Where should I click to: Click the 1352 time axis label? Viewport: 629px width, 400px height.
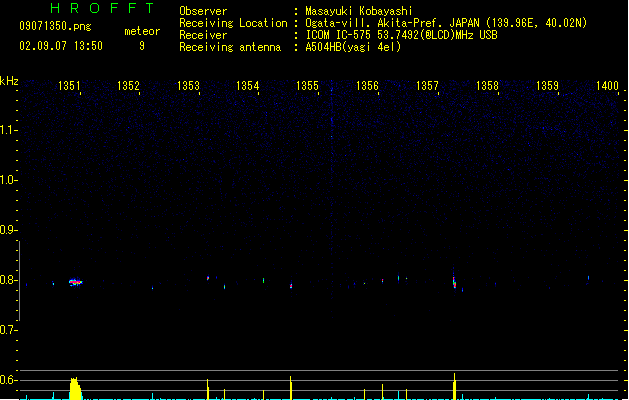tap(128, 86)
